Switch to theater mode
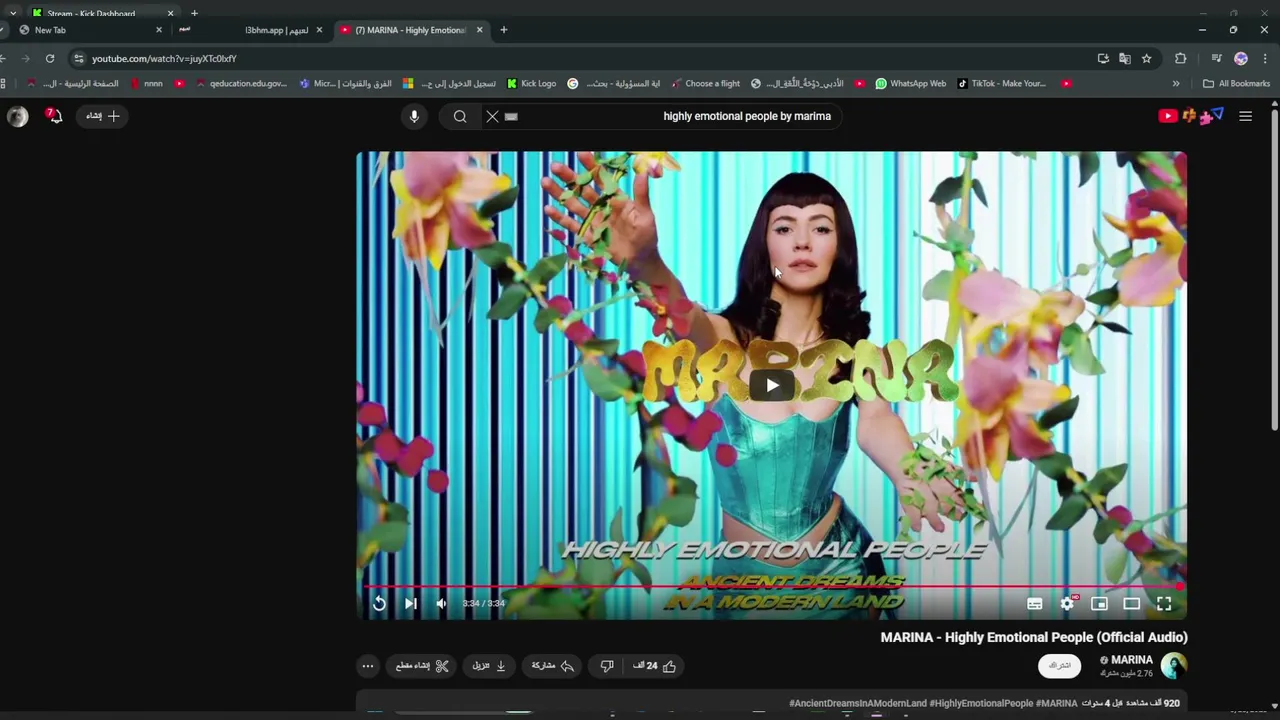1280x720 pixels. pyautogui.click(x=1131, y=603)
